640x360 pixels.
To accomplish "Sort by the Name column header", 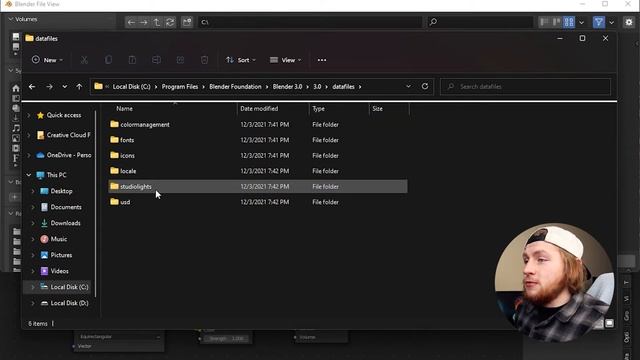I will 124,109.
